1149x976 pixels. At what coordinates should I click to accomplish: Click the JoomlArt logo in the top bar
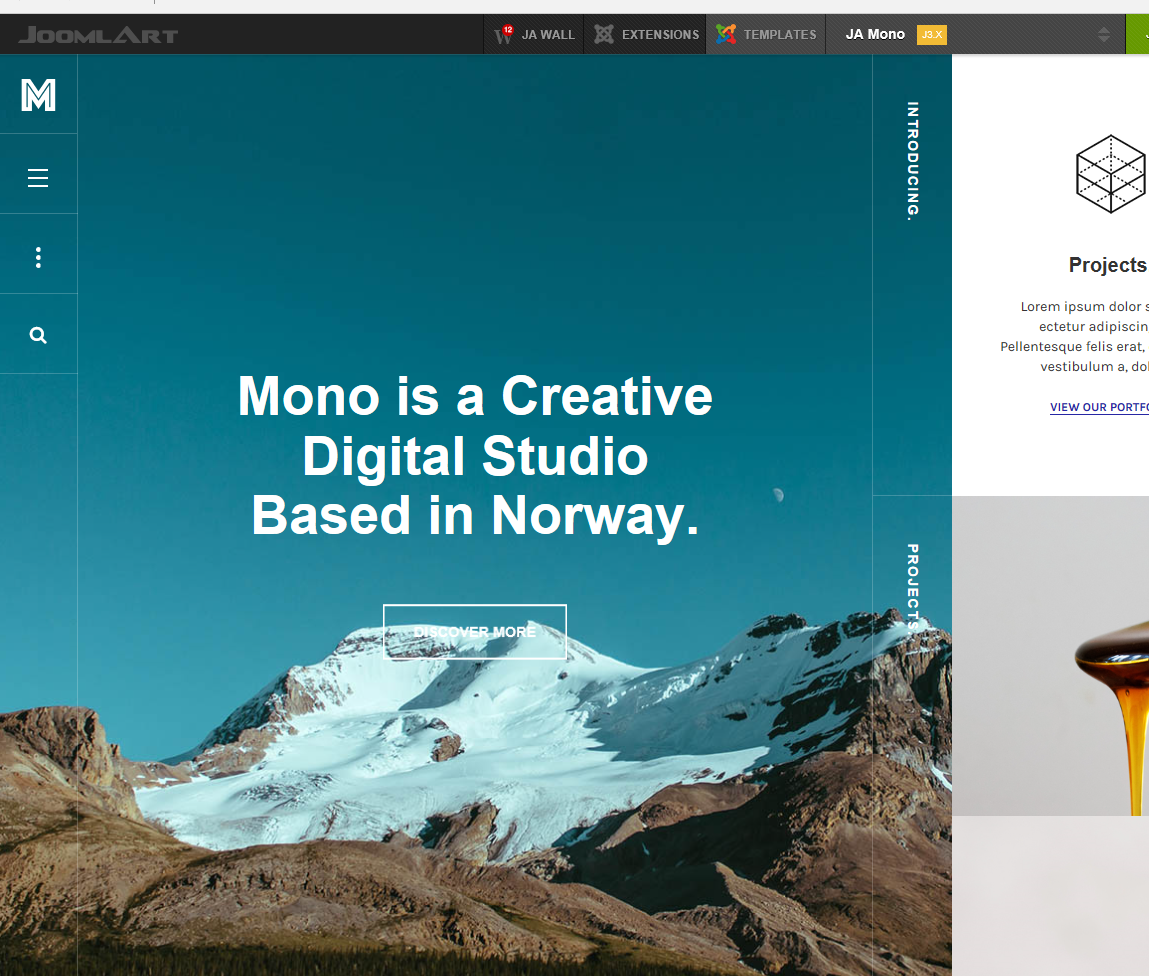click(98, 35)
